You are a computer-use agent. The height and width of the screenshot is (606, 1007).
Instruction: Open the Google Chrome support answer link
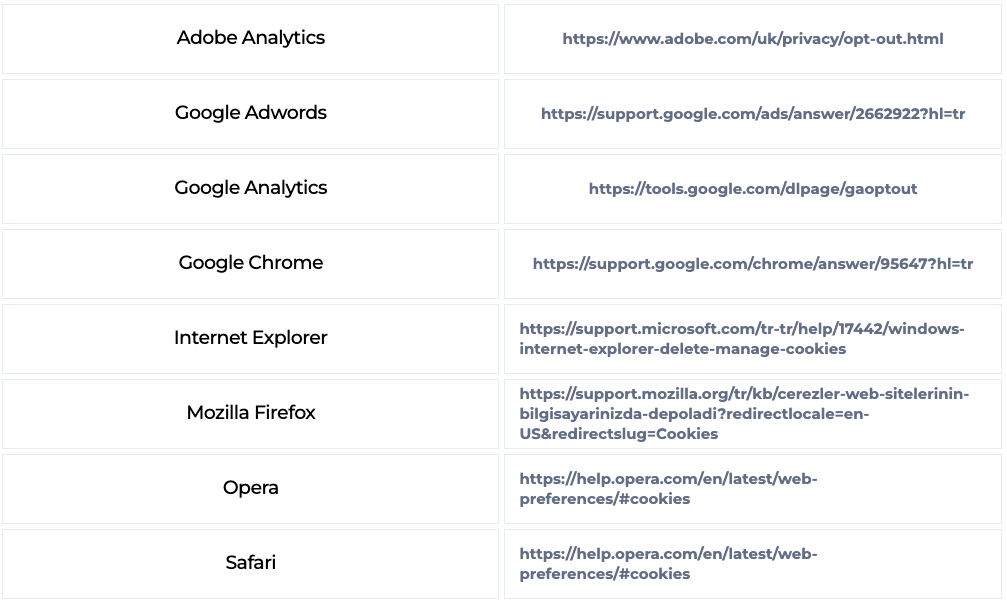point(753,264)
